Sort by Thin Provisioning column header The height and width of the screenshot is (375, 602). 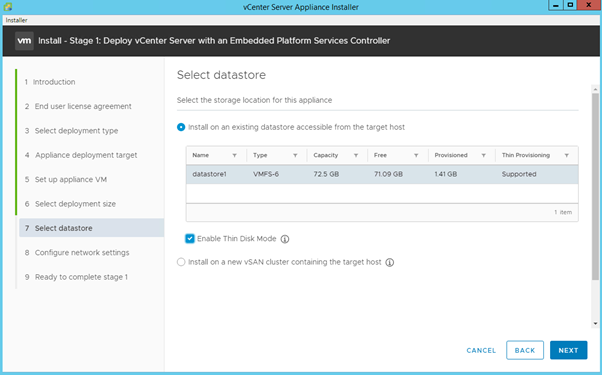[x=526, y=155]
